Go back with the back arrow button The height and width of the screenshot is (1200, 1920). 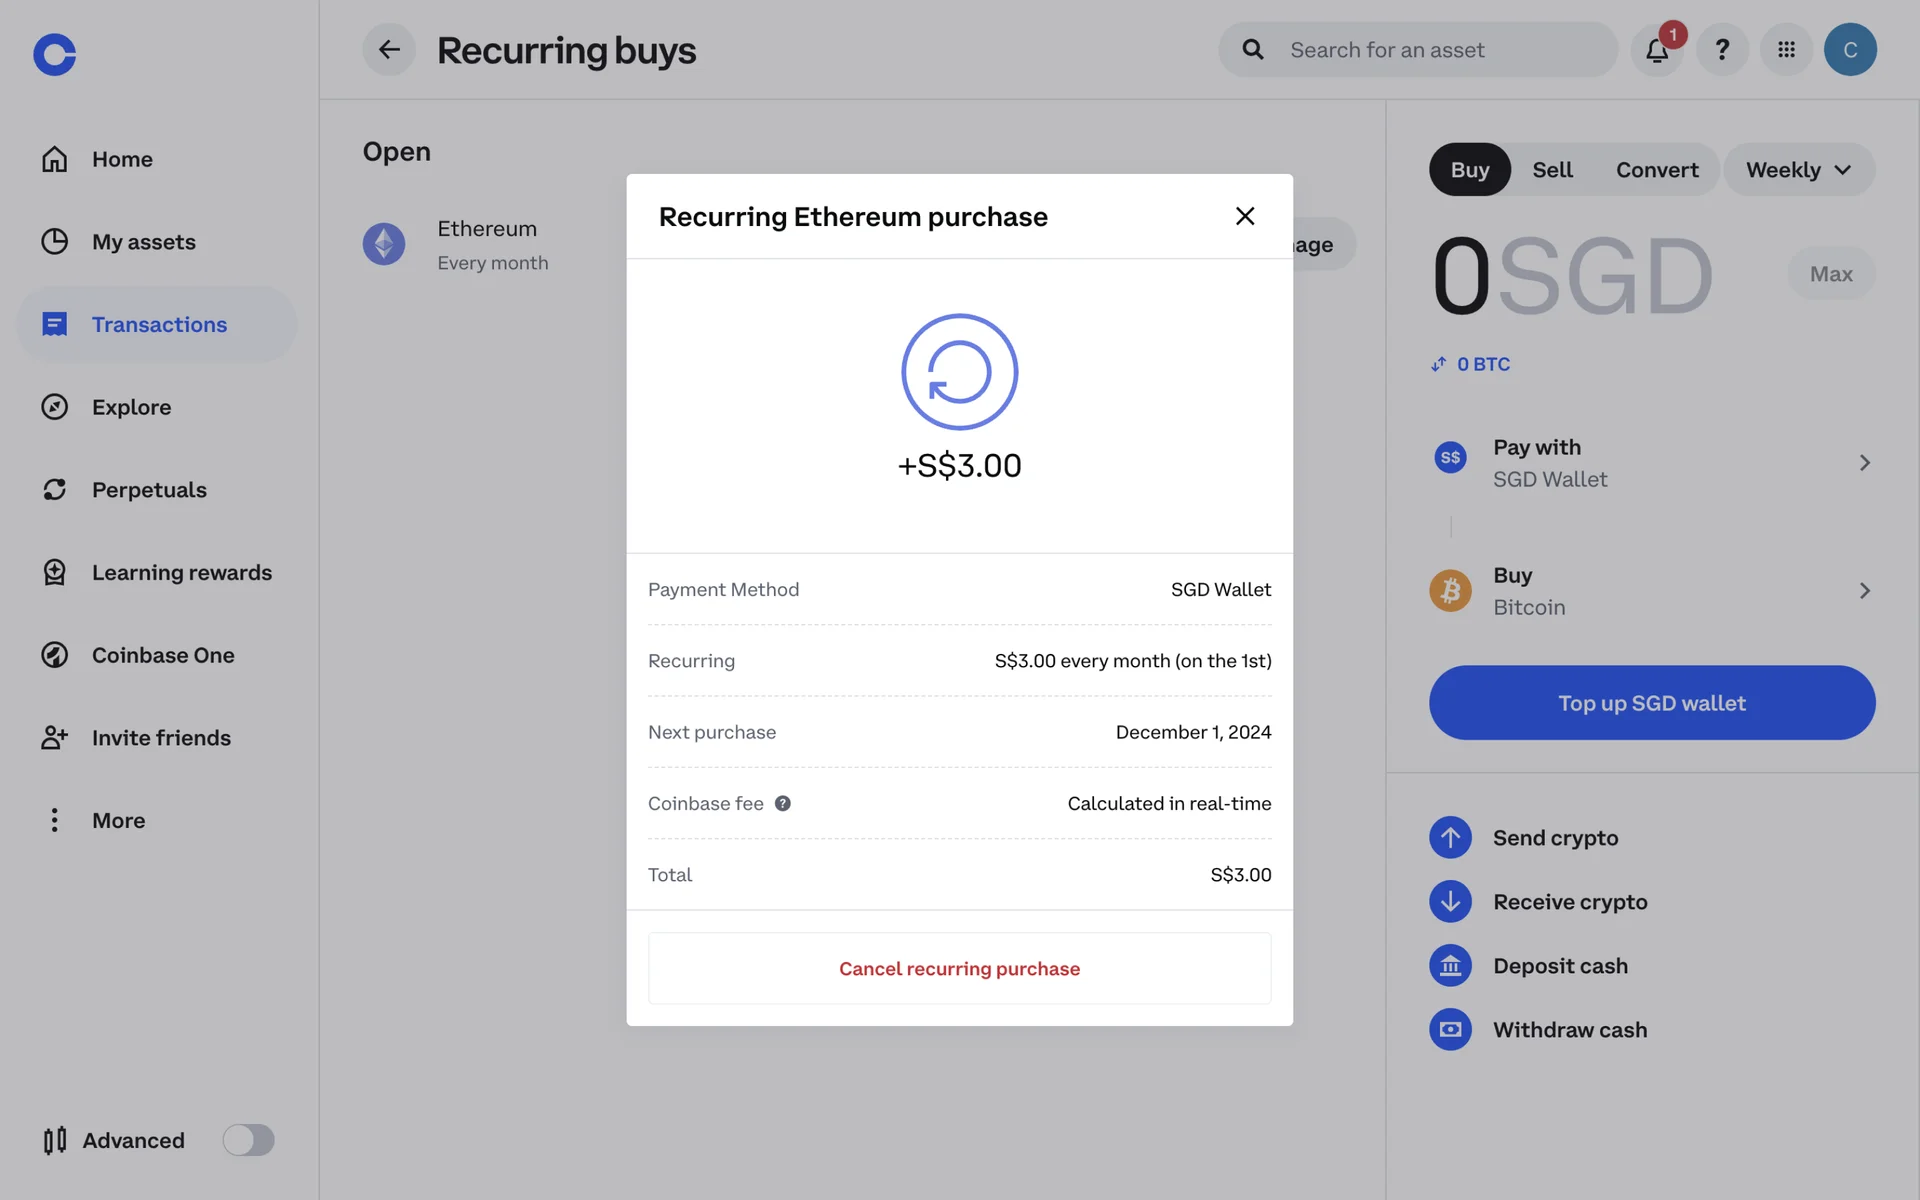coord(389,50)
